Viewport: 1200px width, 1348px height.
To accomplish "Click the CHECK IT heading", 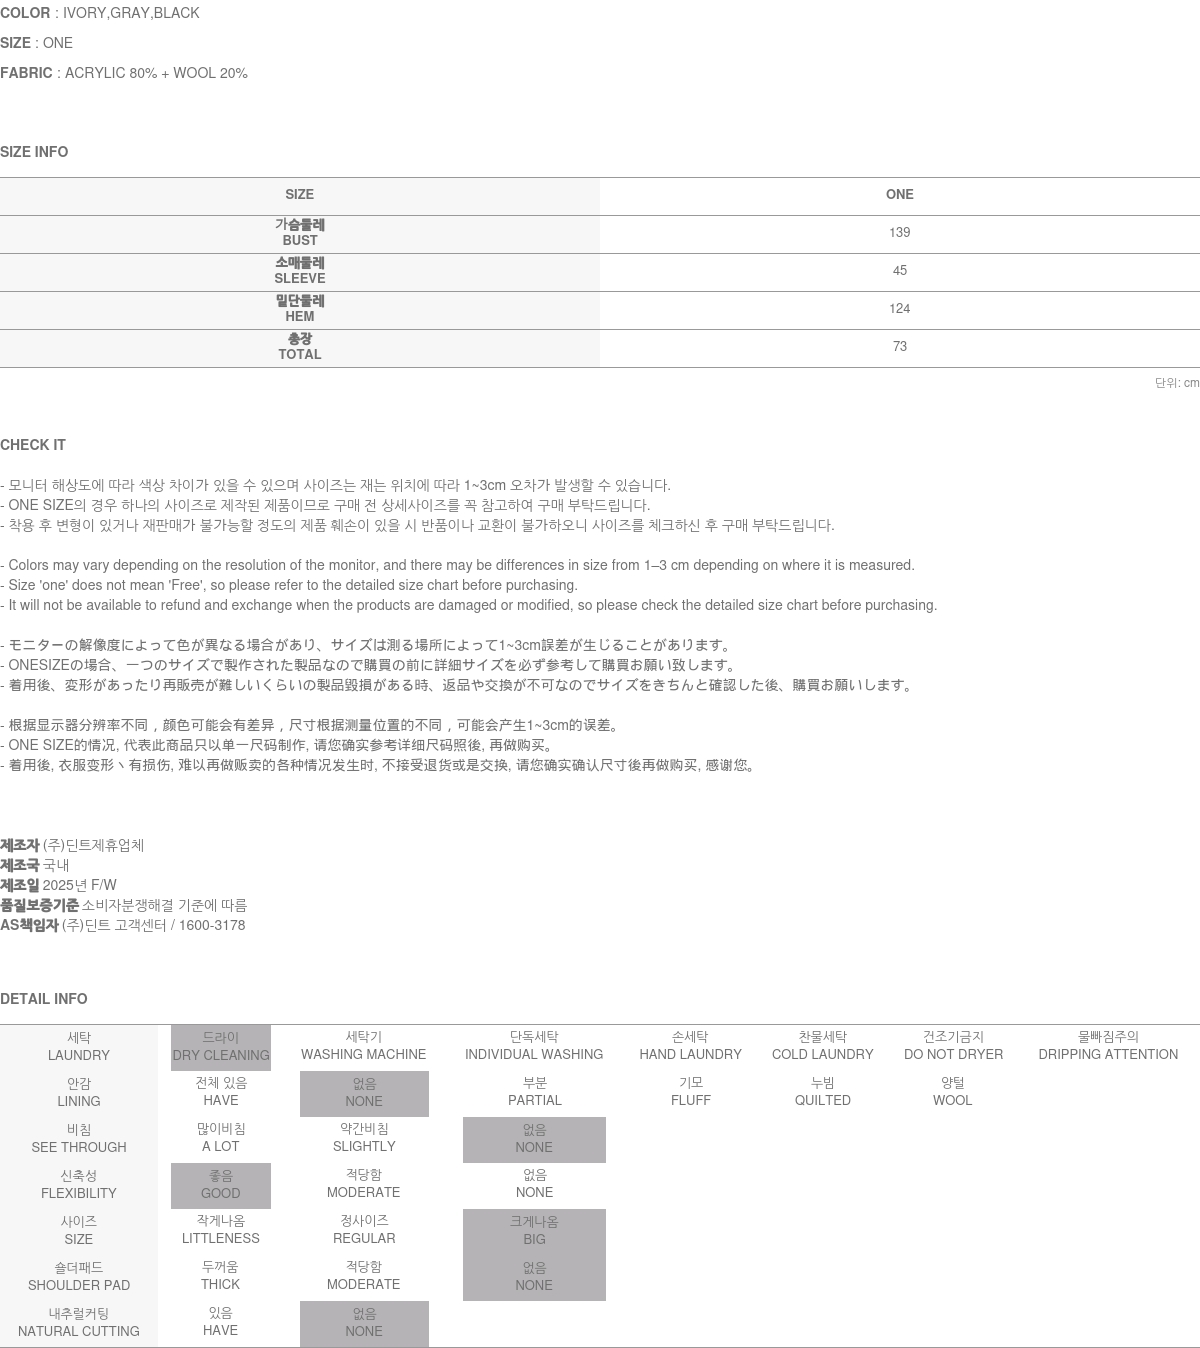I will (x=33, y=445).
